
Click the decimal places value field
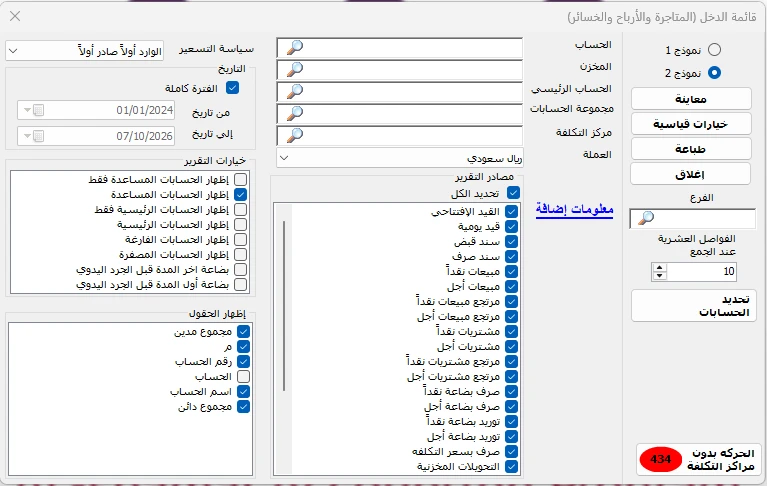(702, 271)
